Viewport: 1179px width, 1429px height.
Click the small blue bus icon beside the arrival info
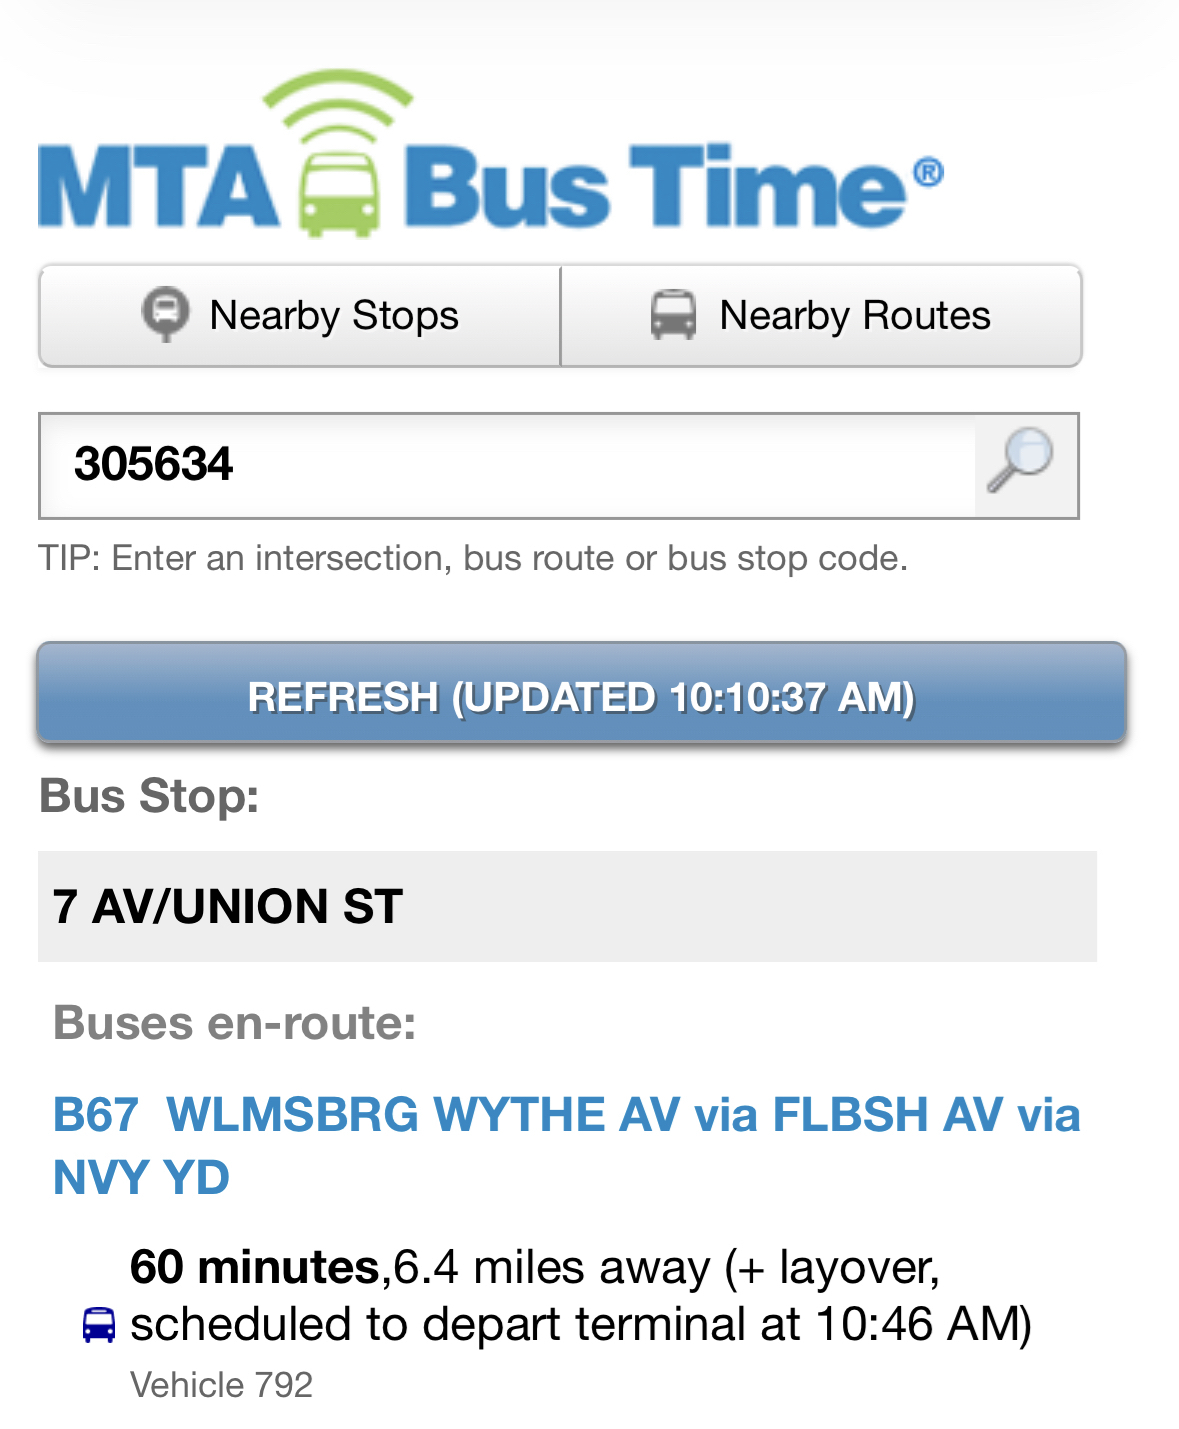point(98,1326)
